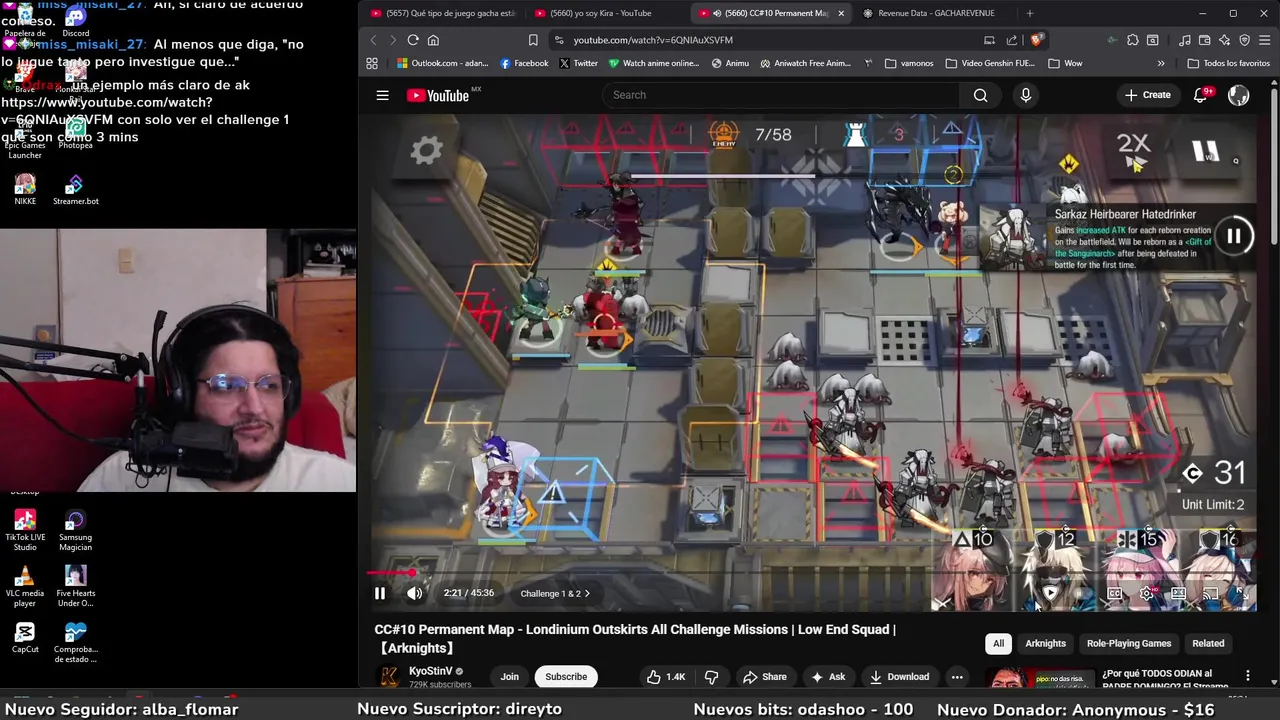The width and height of the screenshot is (1280, 720).
Task: Expand the Challenge 1 & 2 chapter chevron
Action: point(587,594)
